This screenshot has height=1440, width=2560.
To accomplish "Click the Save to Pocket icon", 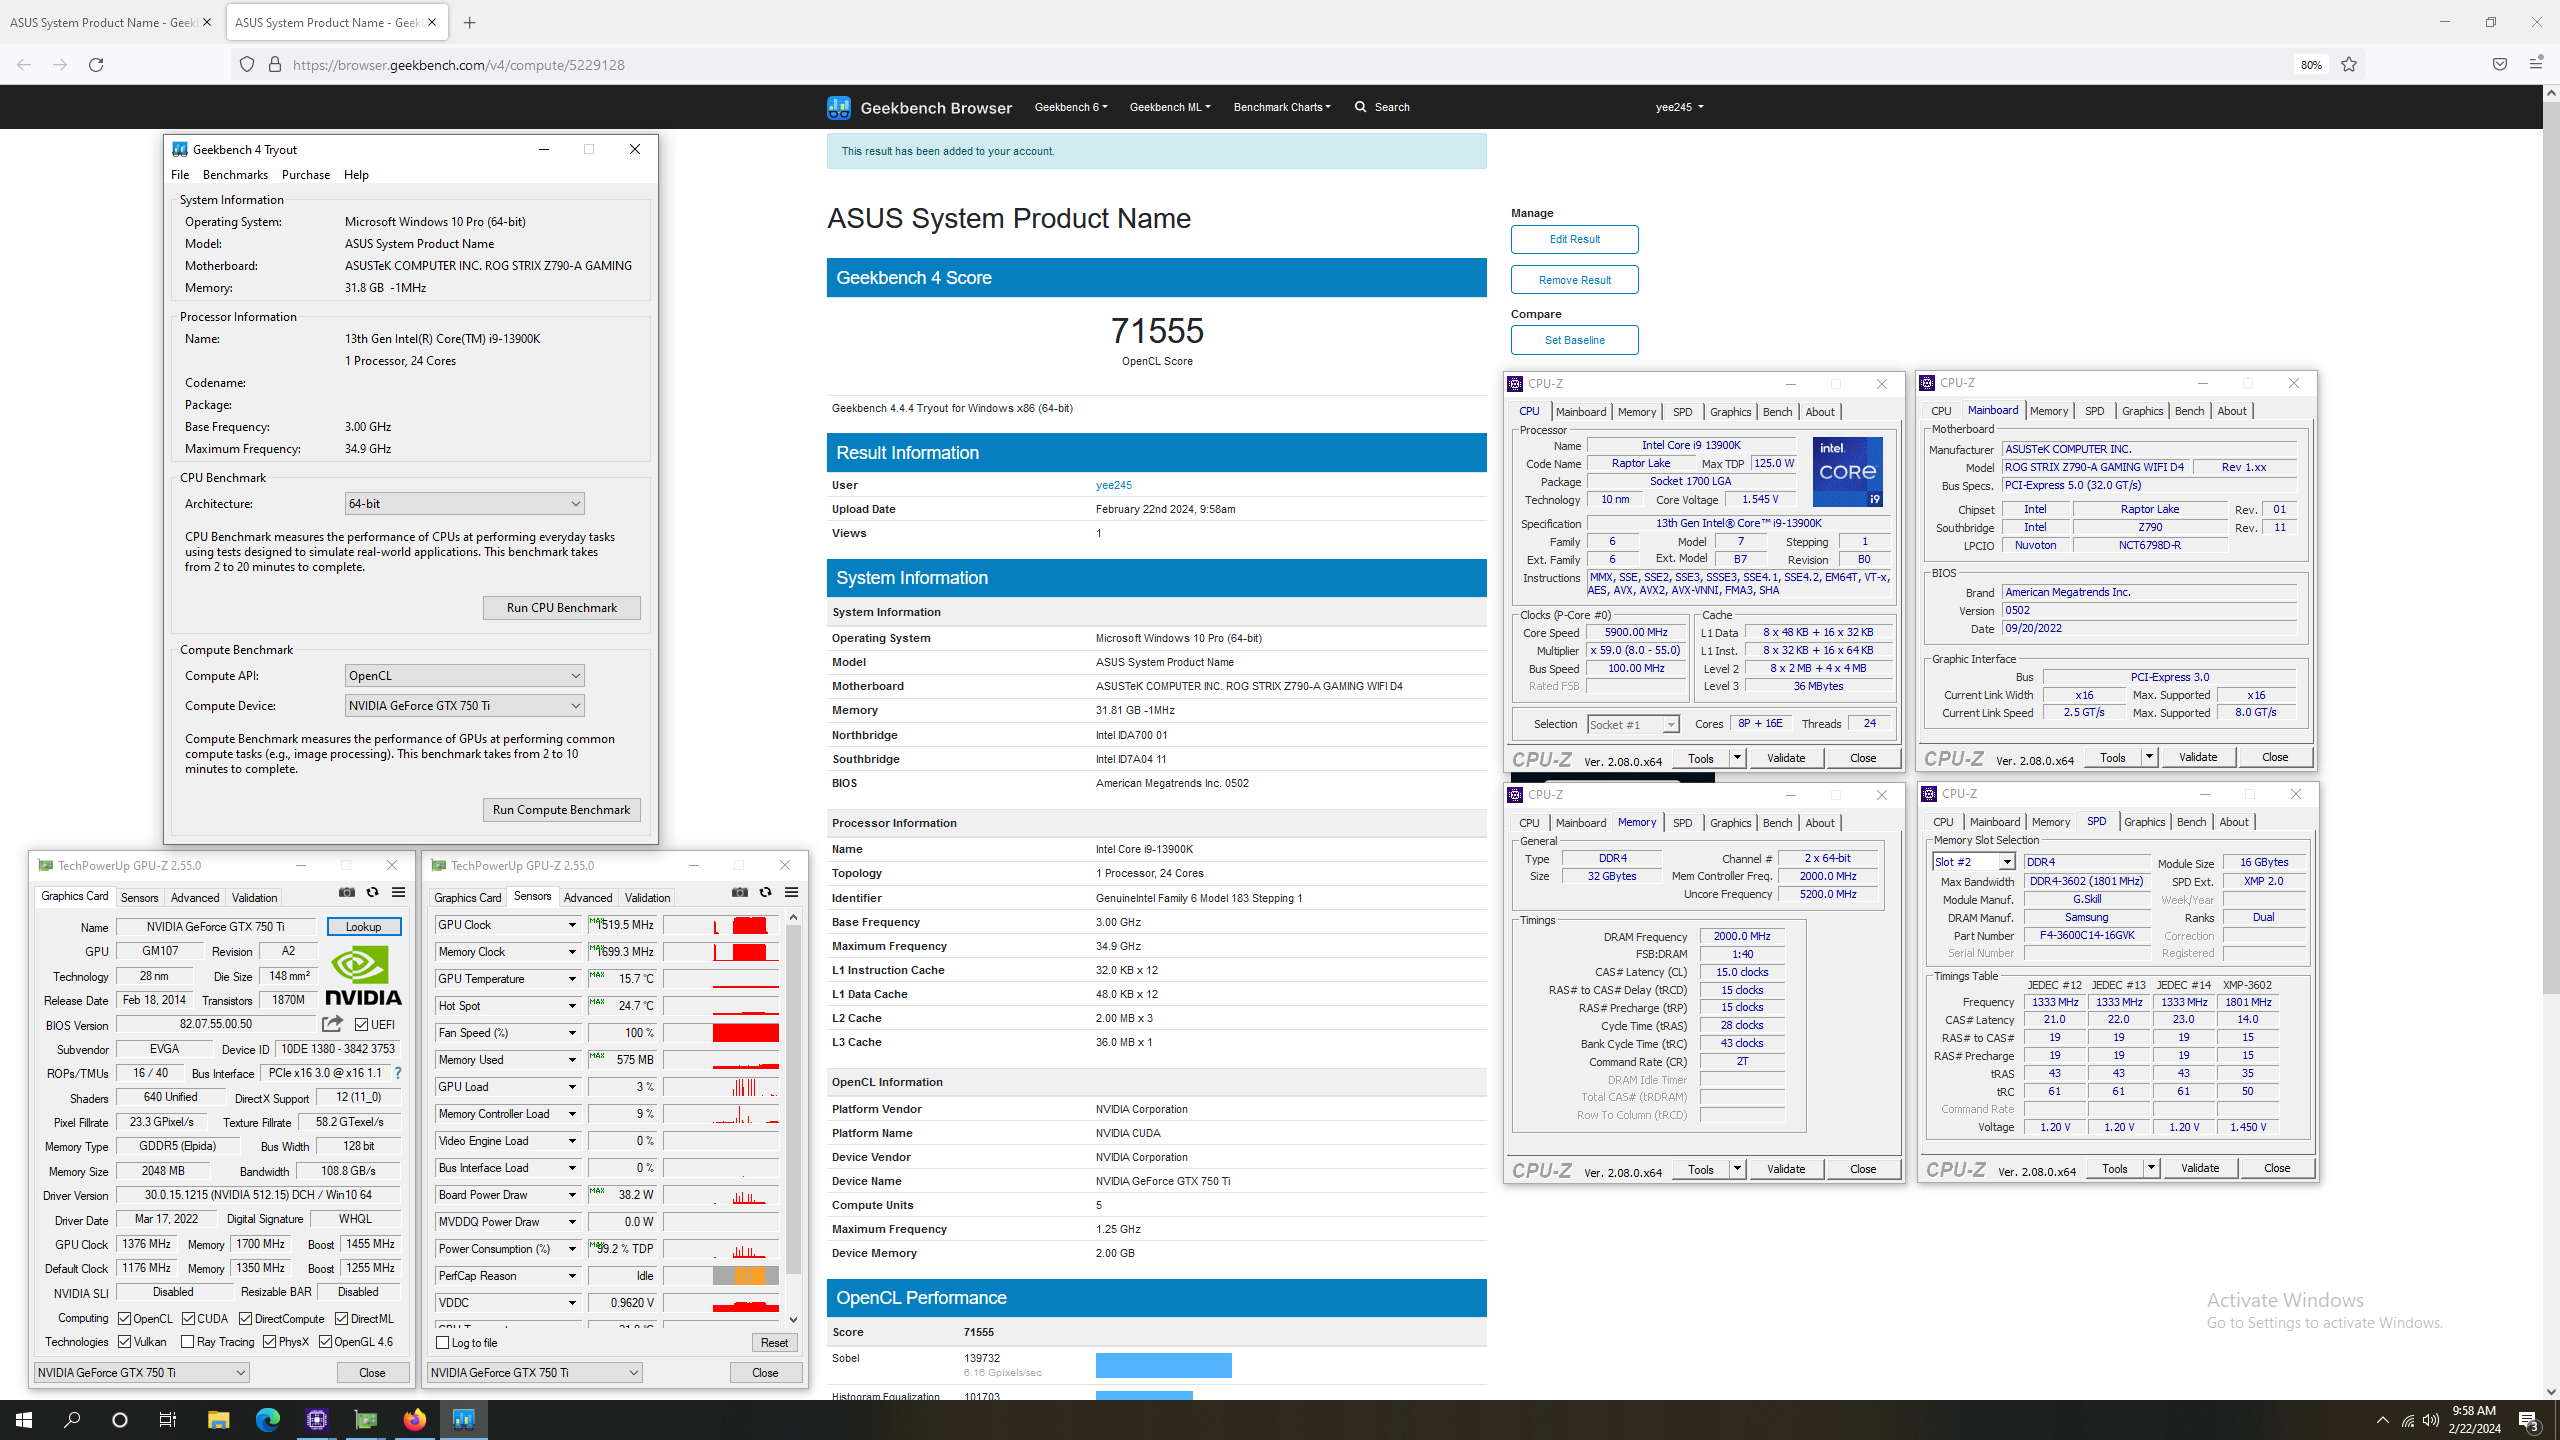I will [2499, 65].
